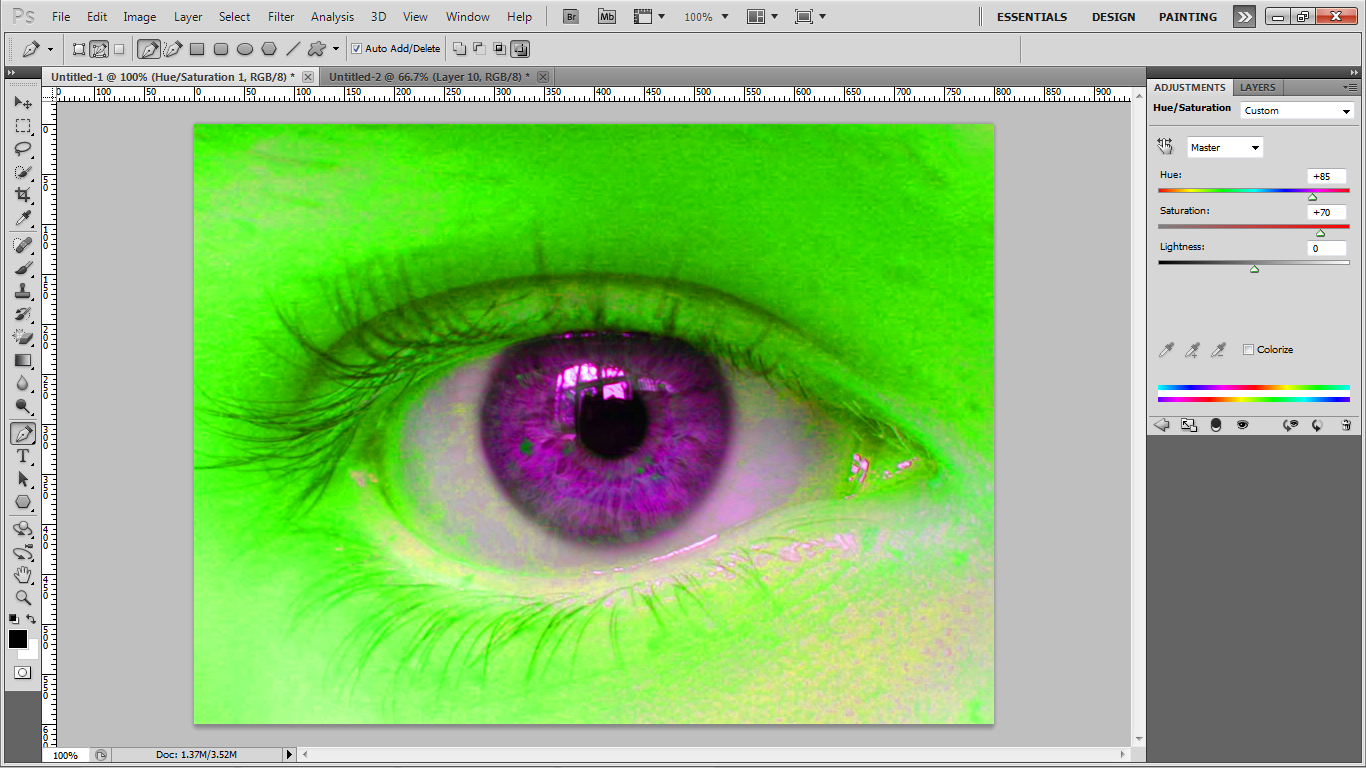Enable the Colorize checkbox
This screenshot has height=768, width=1366.
pos(1248,349)
